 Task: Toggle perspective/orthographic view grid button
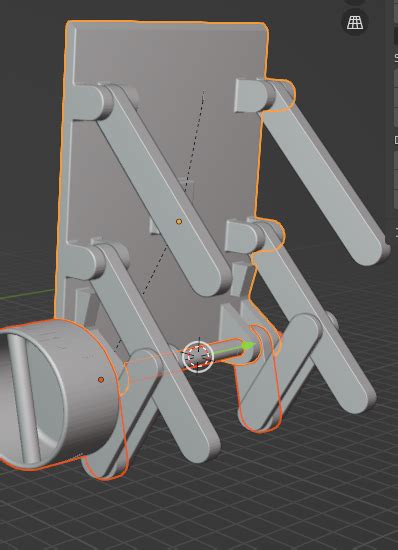[x=355, y=23]
